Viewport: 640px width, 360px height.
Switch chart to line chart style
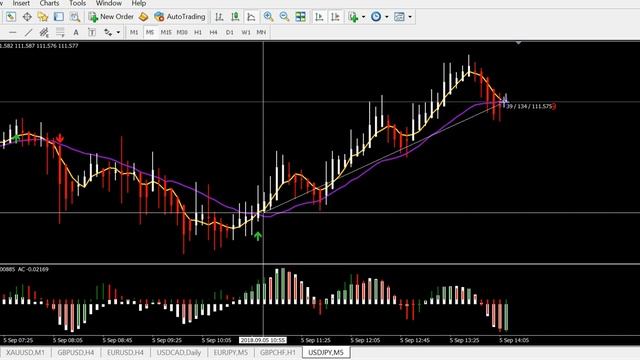251,17
